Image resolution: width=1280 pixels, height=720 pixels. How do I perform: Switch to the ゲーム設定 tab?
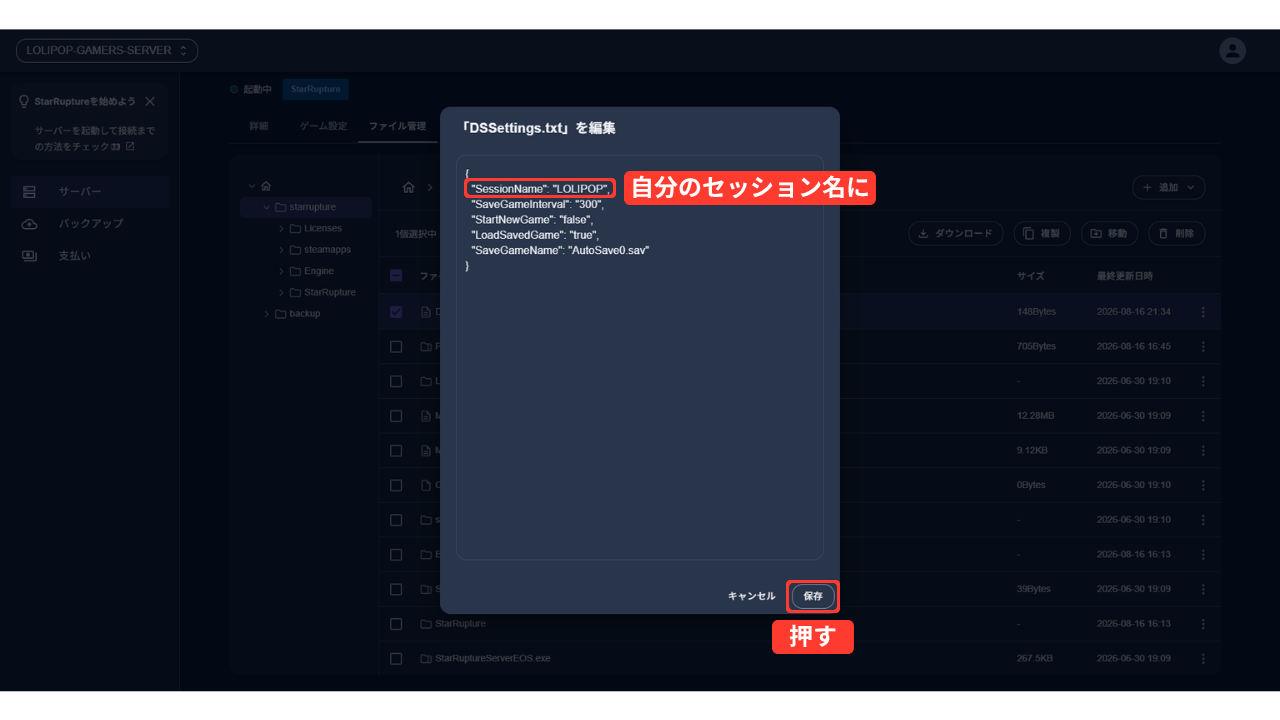pyautogui.click(x=324, y=126)
